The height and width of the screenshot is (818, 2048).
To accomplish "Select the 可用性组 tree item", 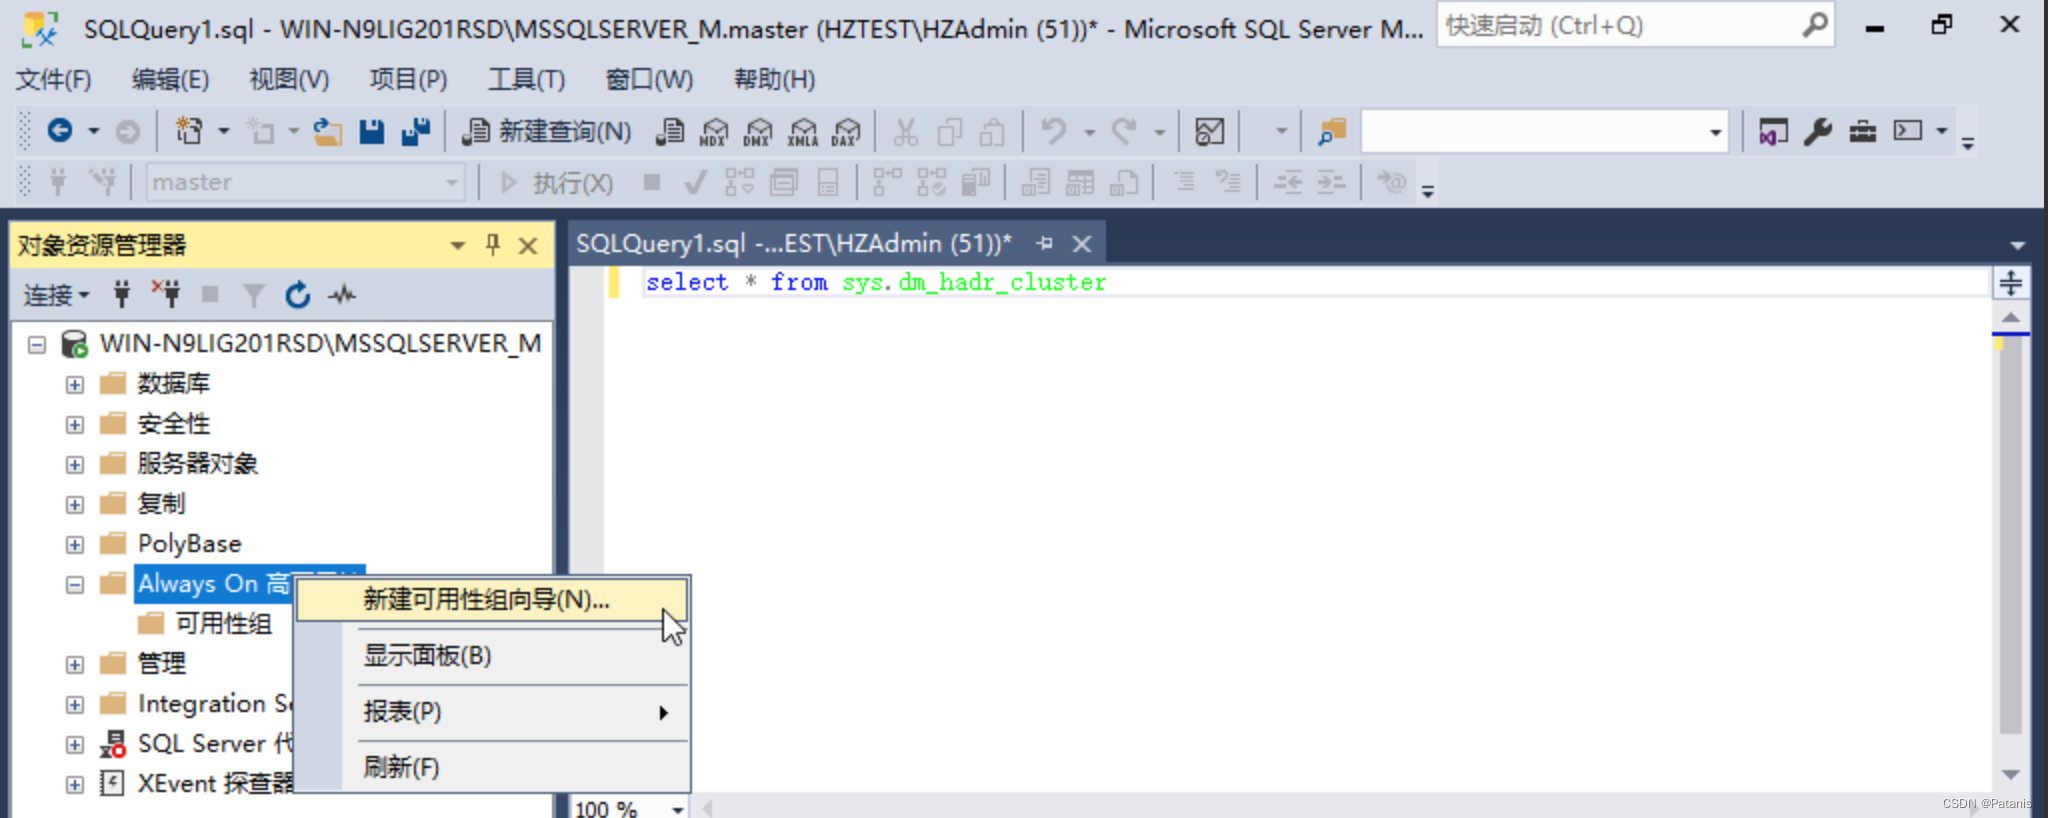I will coord(222,624).
